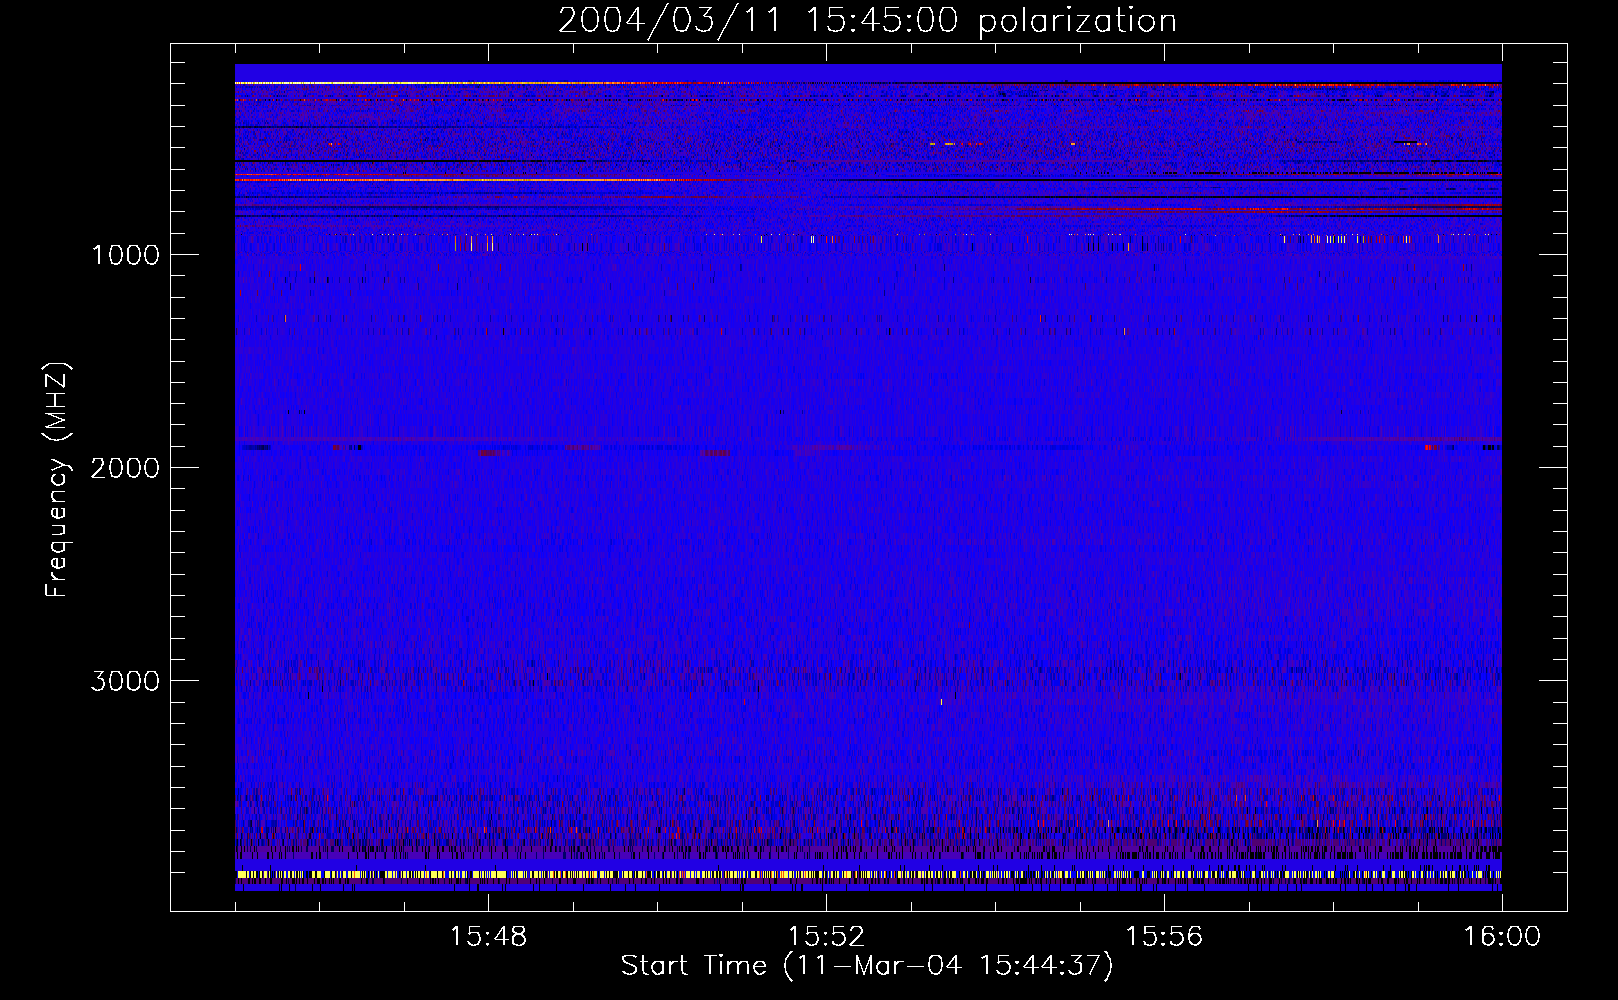
Task: Click the 15:52 time tick label
Action: click(826, 937)
